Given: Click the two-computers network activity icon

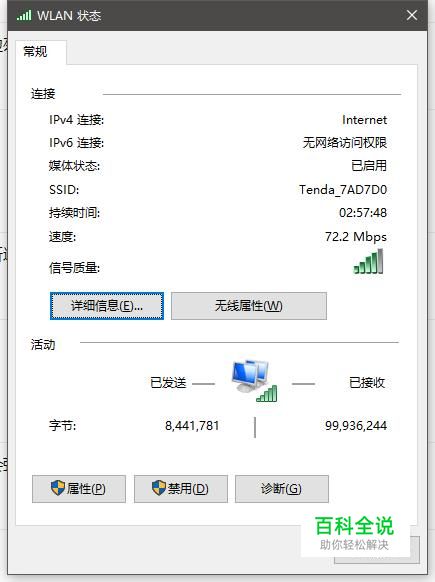Looking at the screenshot, I should pyautogui.click(x=254, y=381).
